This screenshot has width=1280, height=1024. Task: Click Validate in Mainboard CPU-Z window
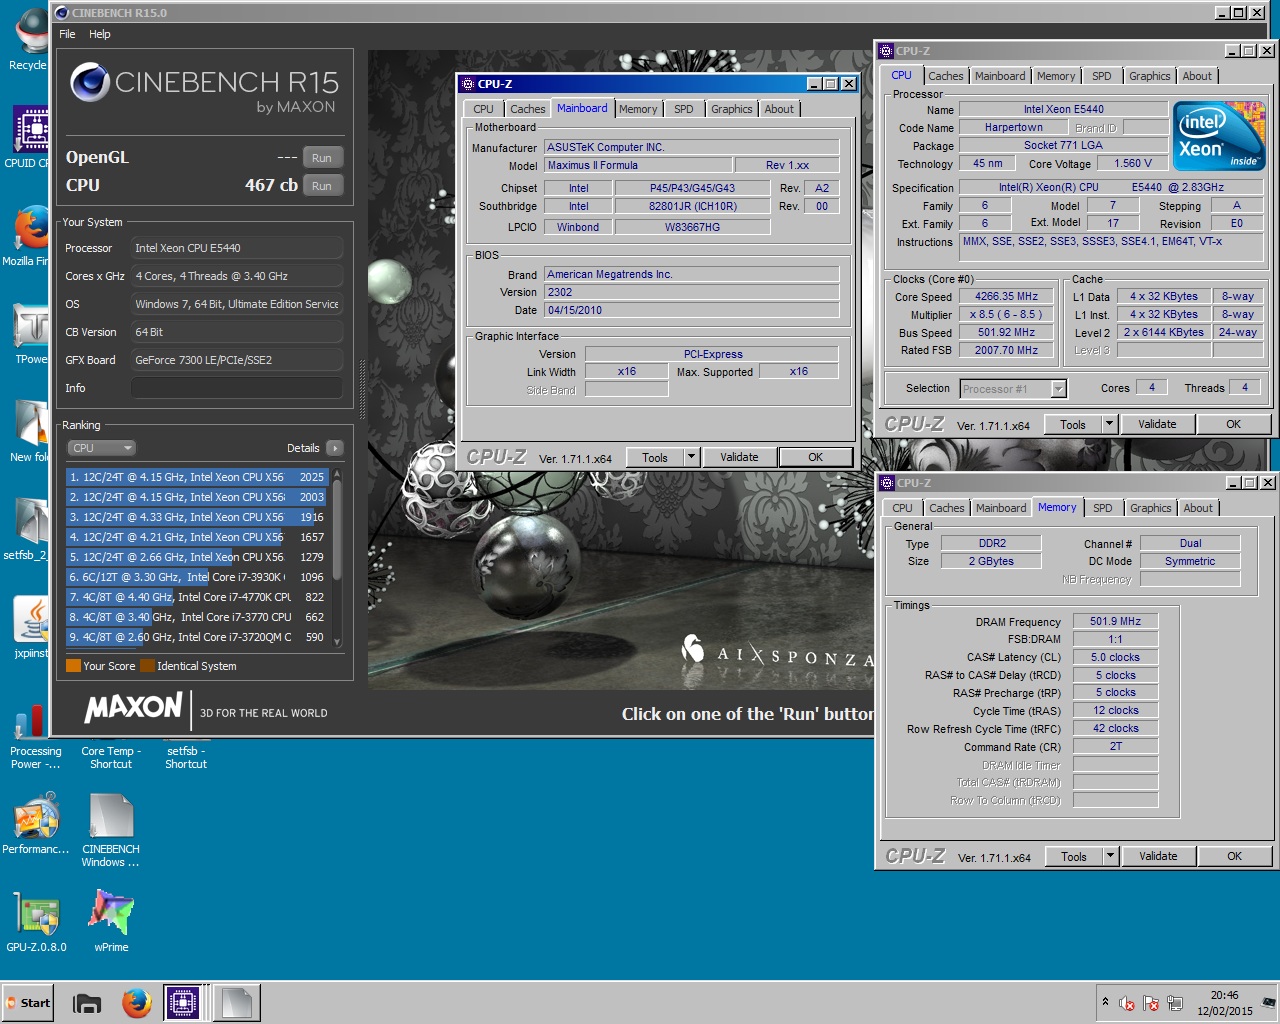[x=739, y=457]
